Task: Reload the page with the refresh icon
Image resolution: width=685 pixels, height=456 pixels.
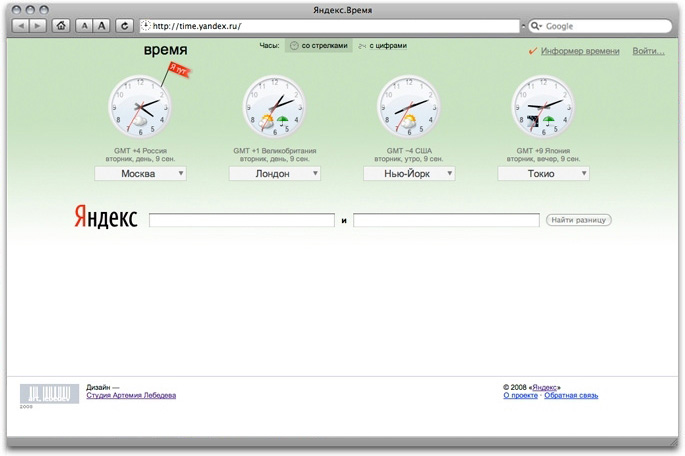Action: 124,26
